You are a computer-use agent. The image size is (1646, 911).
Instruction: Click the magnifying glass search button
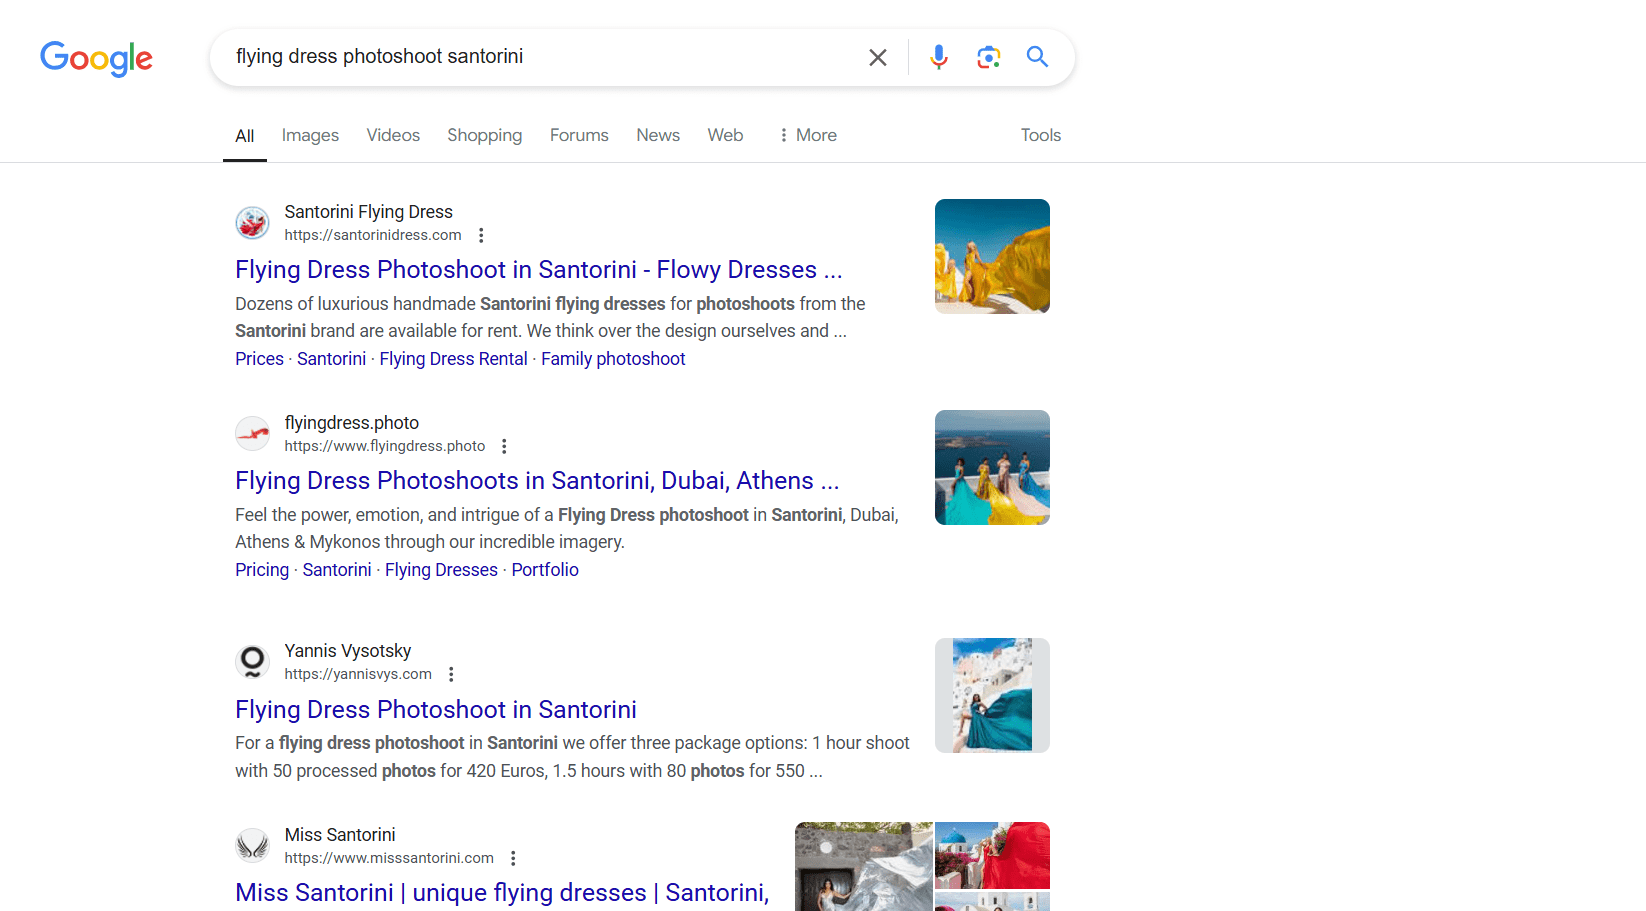coord(1037,57)
